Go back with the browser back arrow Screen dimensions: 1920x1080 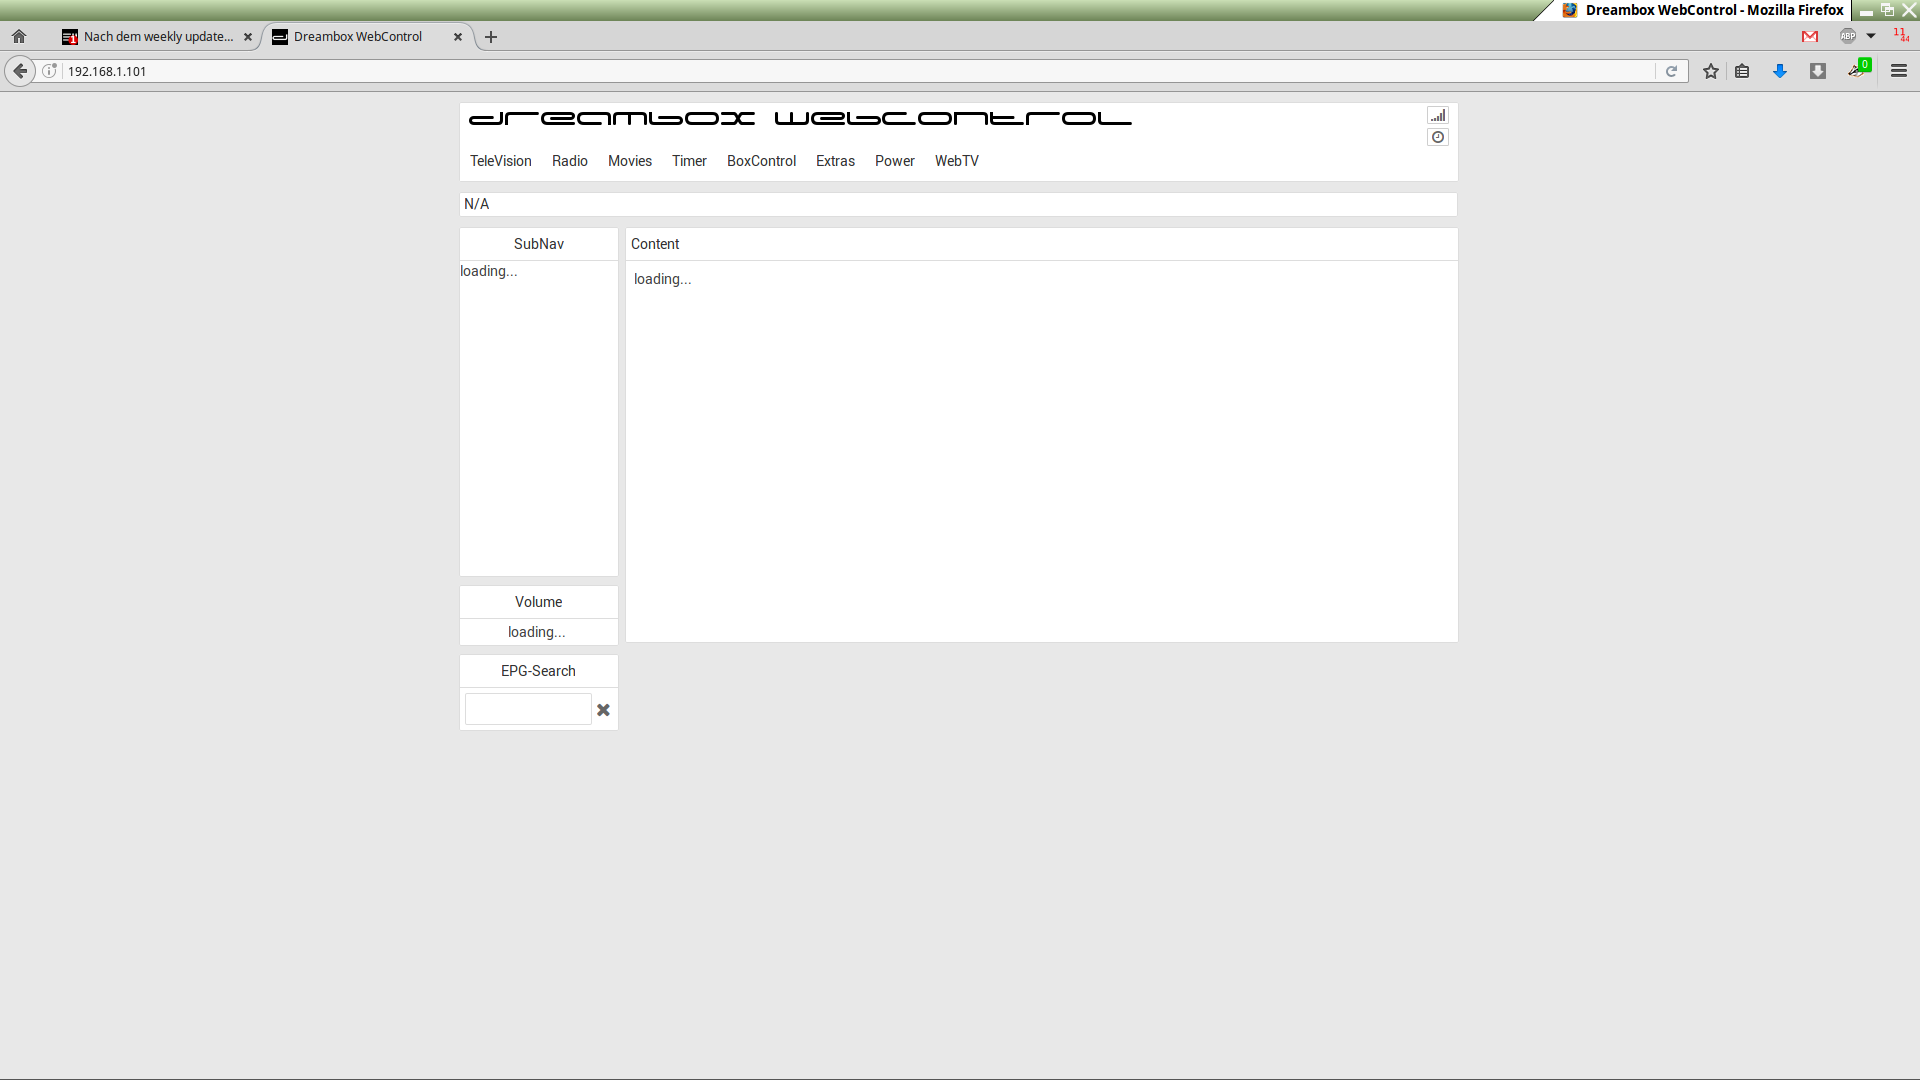20,71
